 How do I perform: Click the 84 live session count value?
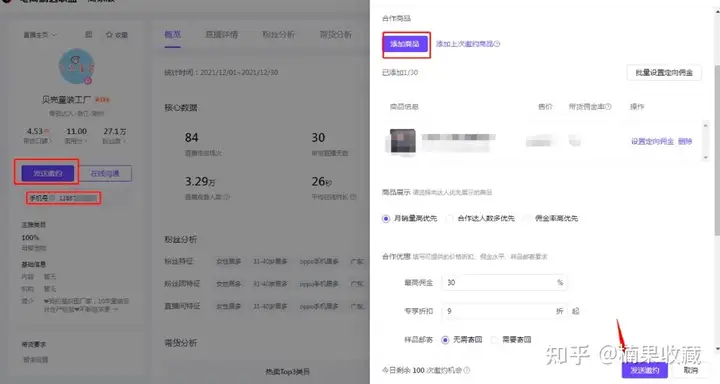coord(191,138)
